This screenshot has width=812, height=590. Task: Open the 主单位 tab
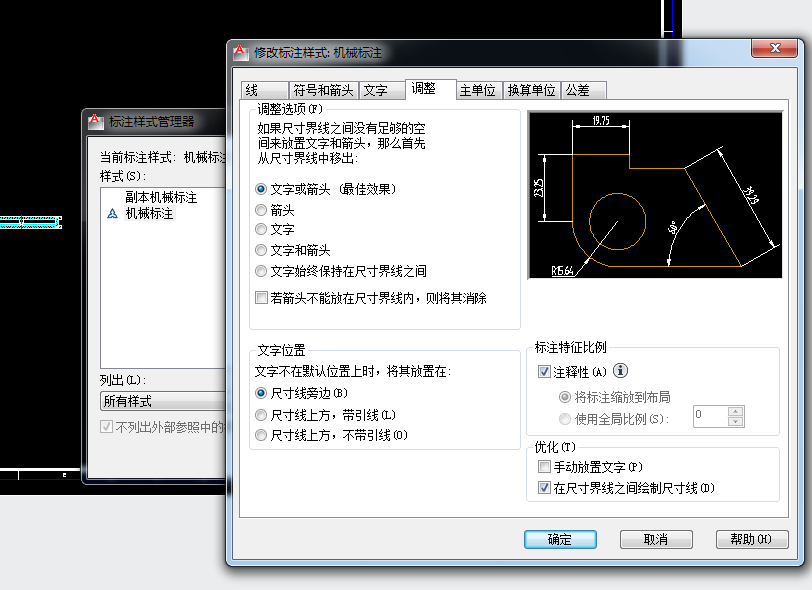(x=477, y=90)
